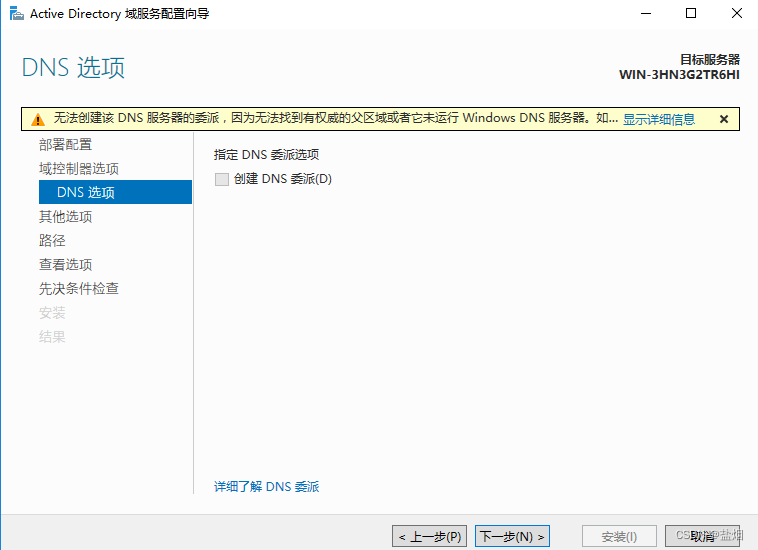
Task: Click the server name WIN-3HN3G2TR6HI
Action: [679, 75]
